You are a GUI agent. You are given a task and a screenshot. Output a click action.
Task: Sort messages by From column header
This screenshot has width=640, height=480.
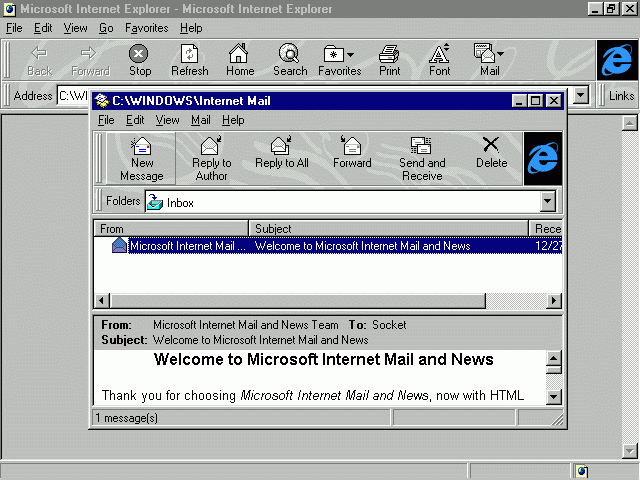pyautogui.click(x=171, y=229)
